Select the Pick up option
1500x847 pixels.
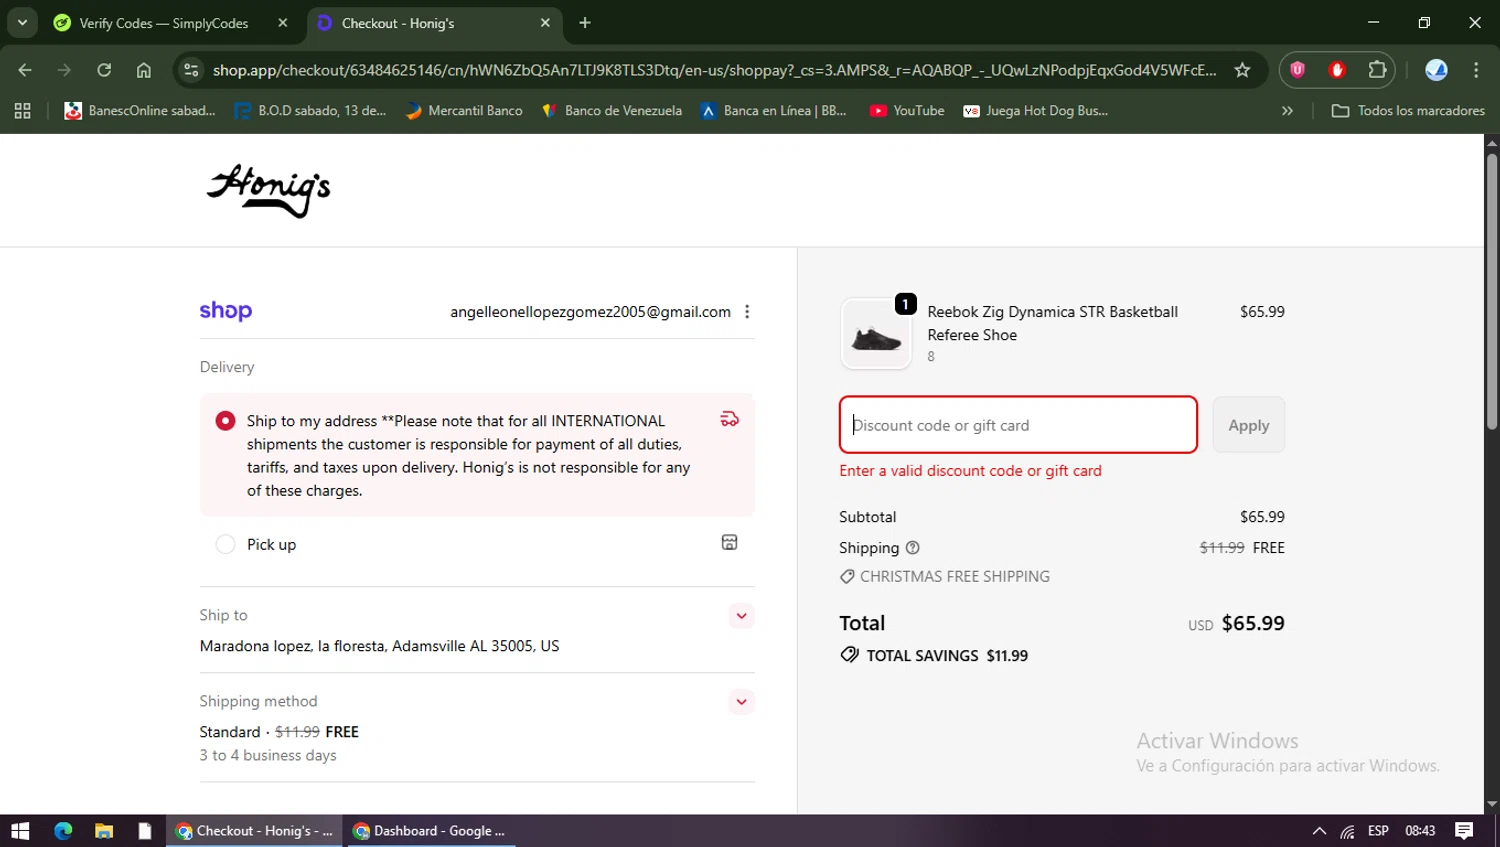point(225,544)
